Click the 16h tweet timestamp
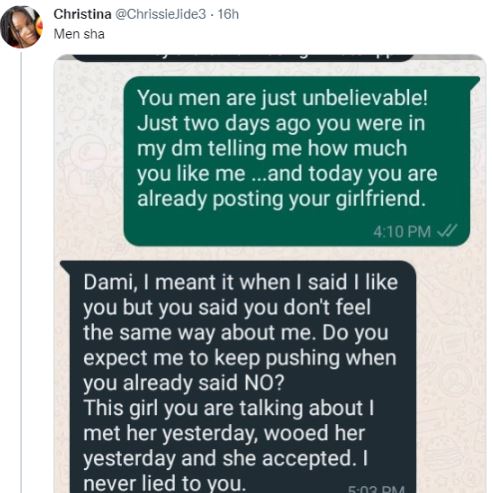This screenshot has width=492, height=493. click(x=228, y=14)
